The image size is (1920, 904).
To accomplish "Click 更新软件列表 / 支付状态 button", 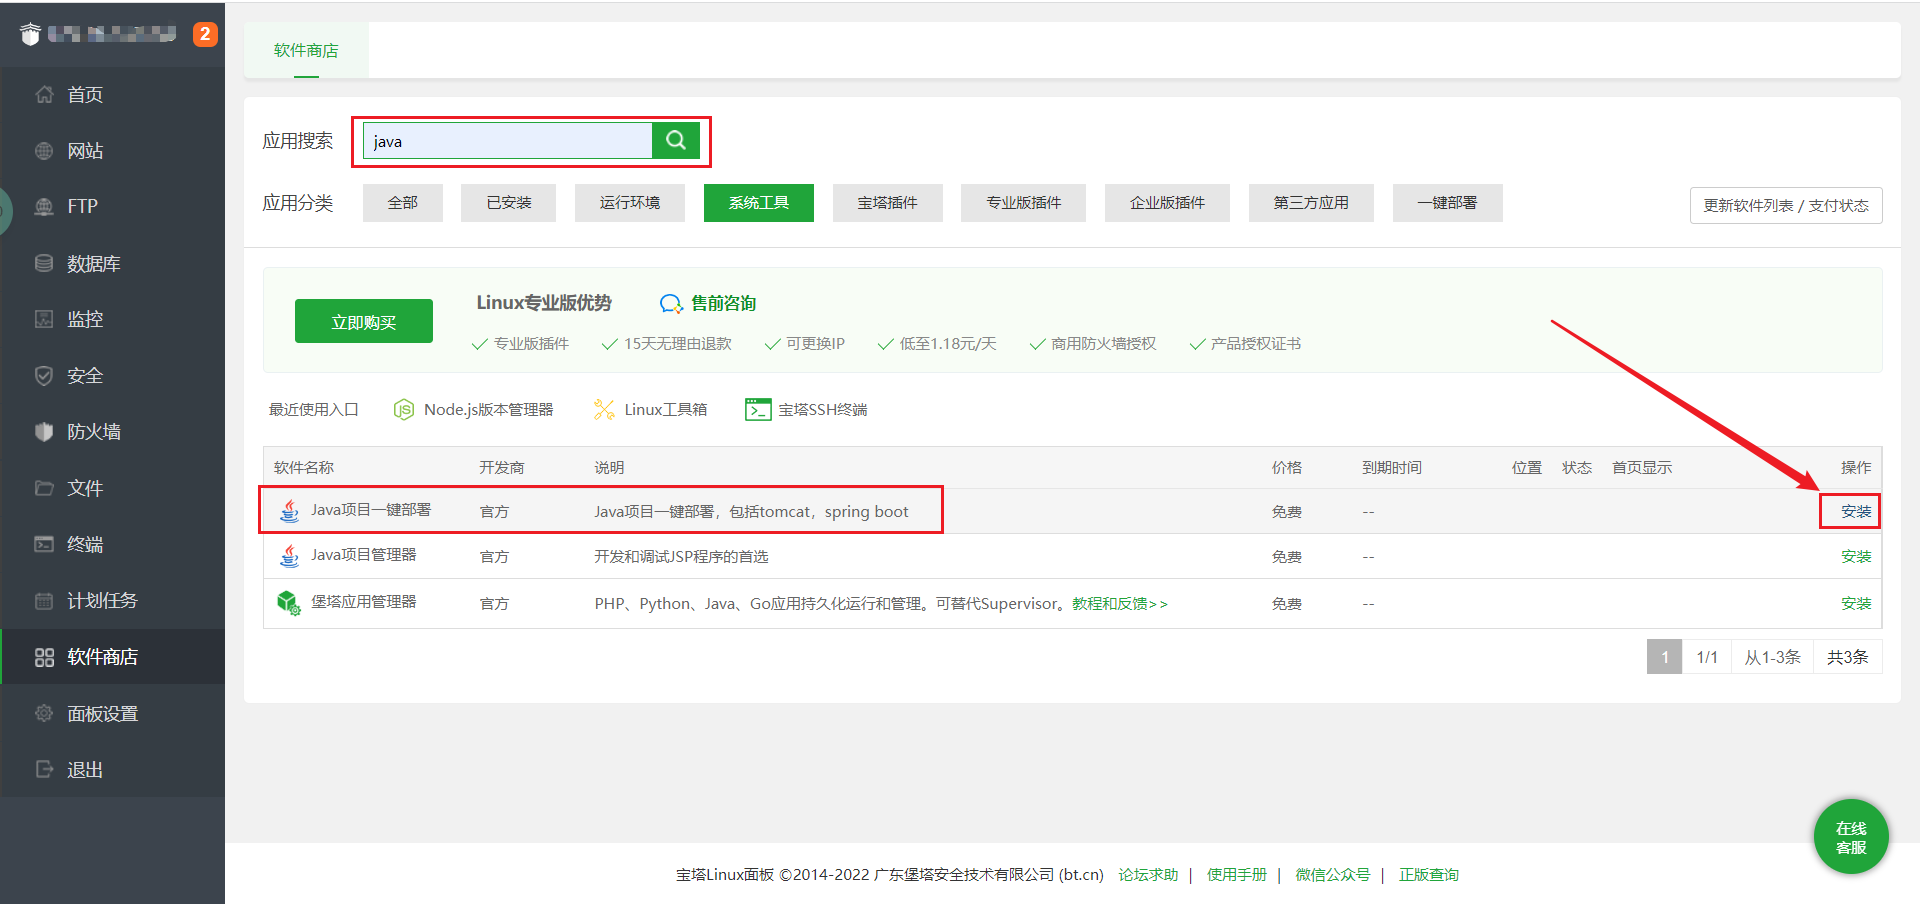I will click(x=1786, y=205).
